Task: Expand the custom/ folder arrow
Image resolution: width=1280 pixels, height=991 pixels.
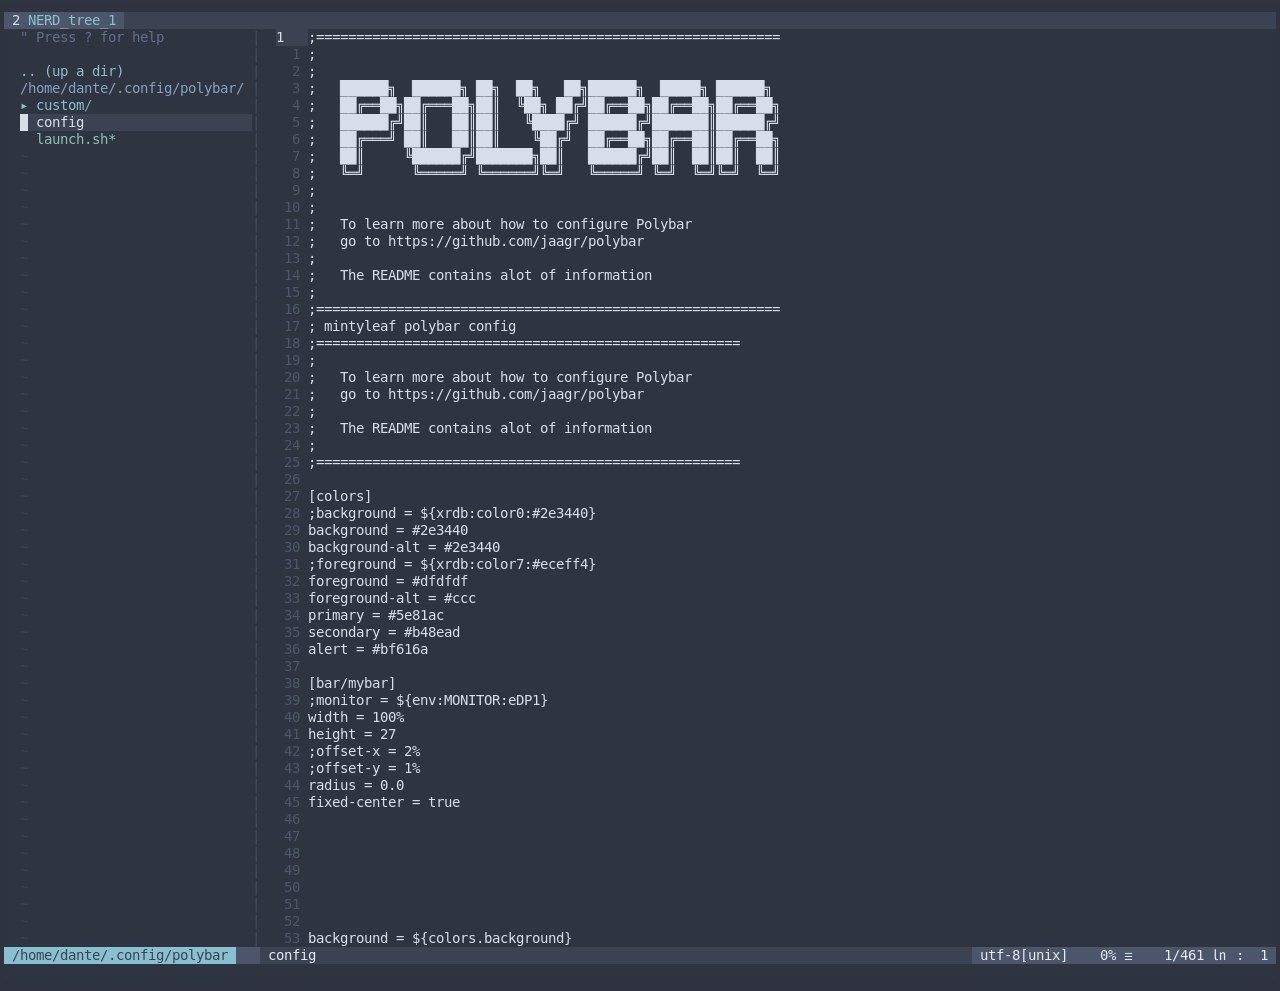Action: 24,105
